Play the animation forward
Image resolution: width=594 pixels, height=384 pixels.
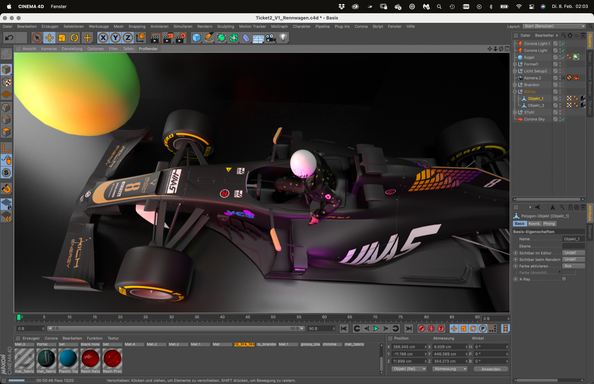376,328
